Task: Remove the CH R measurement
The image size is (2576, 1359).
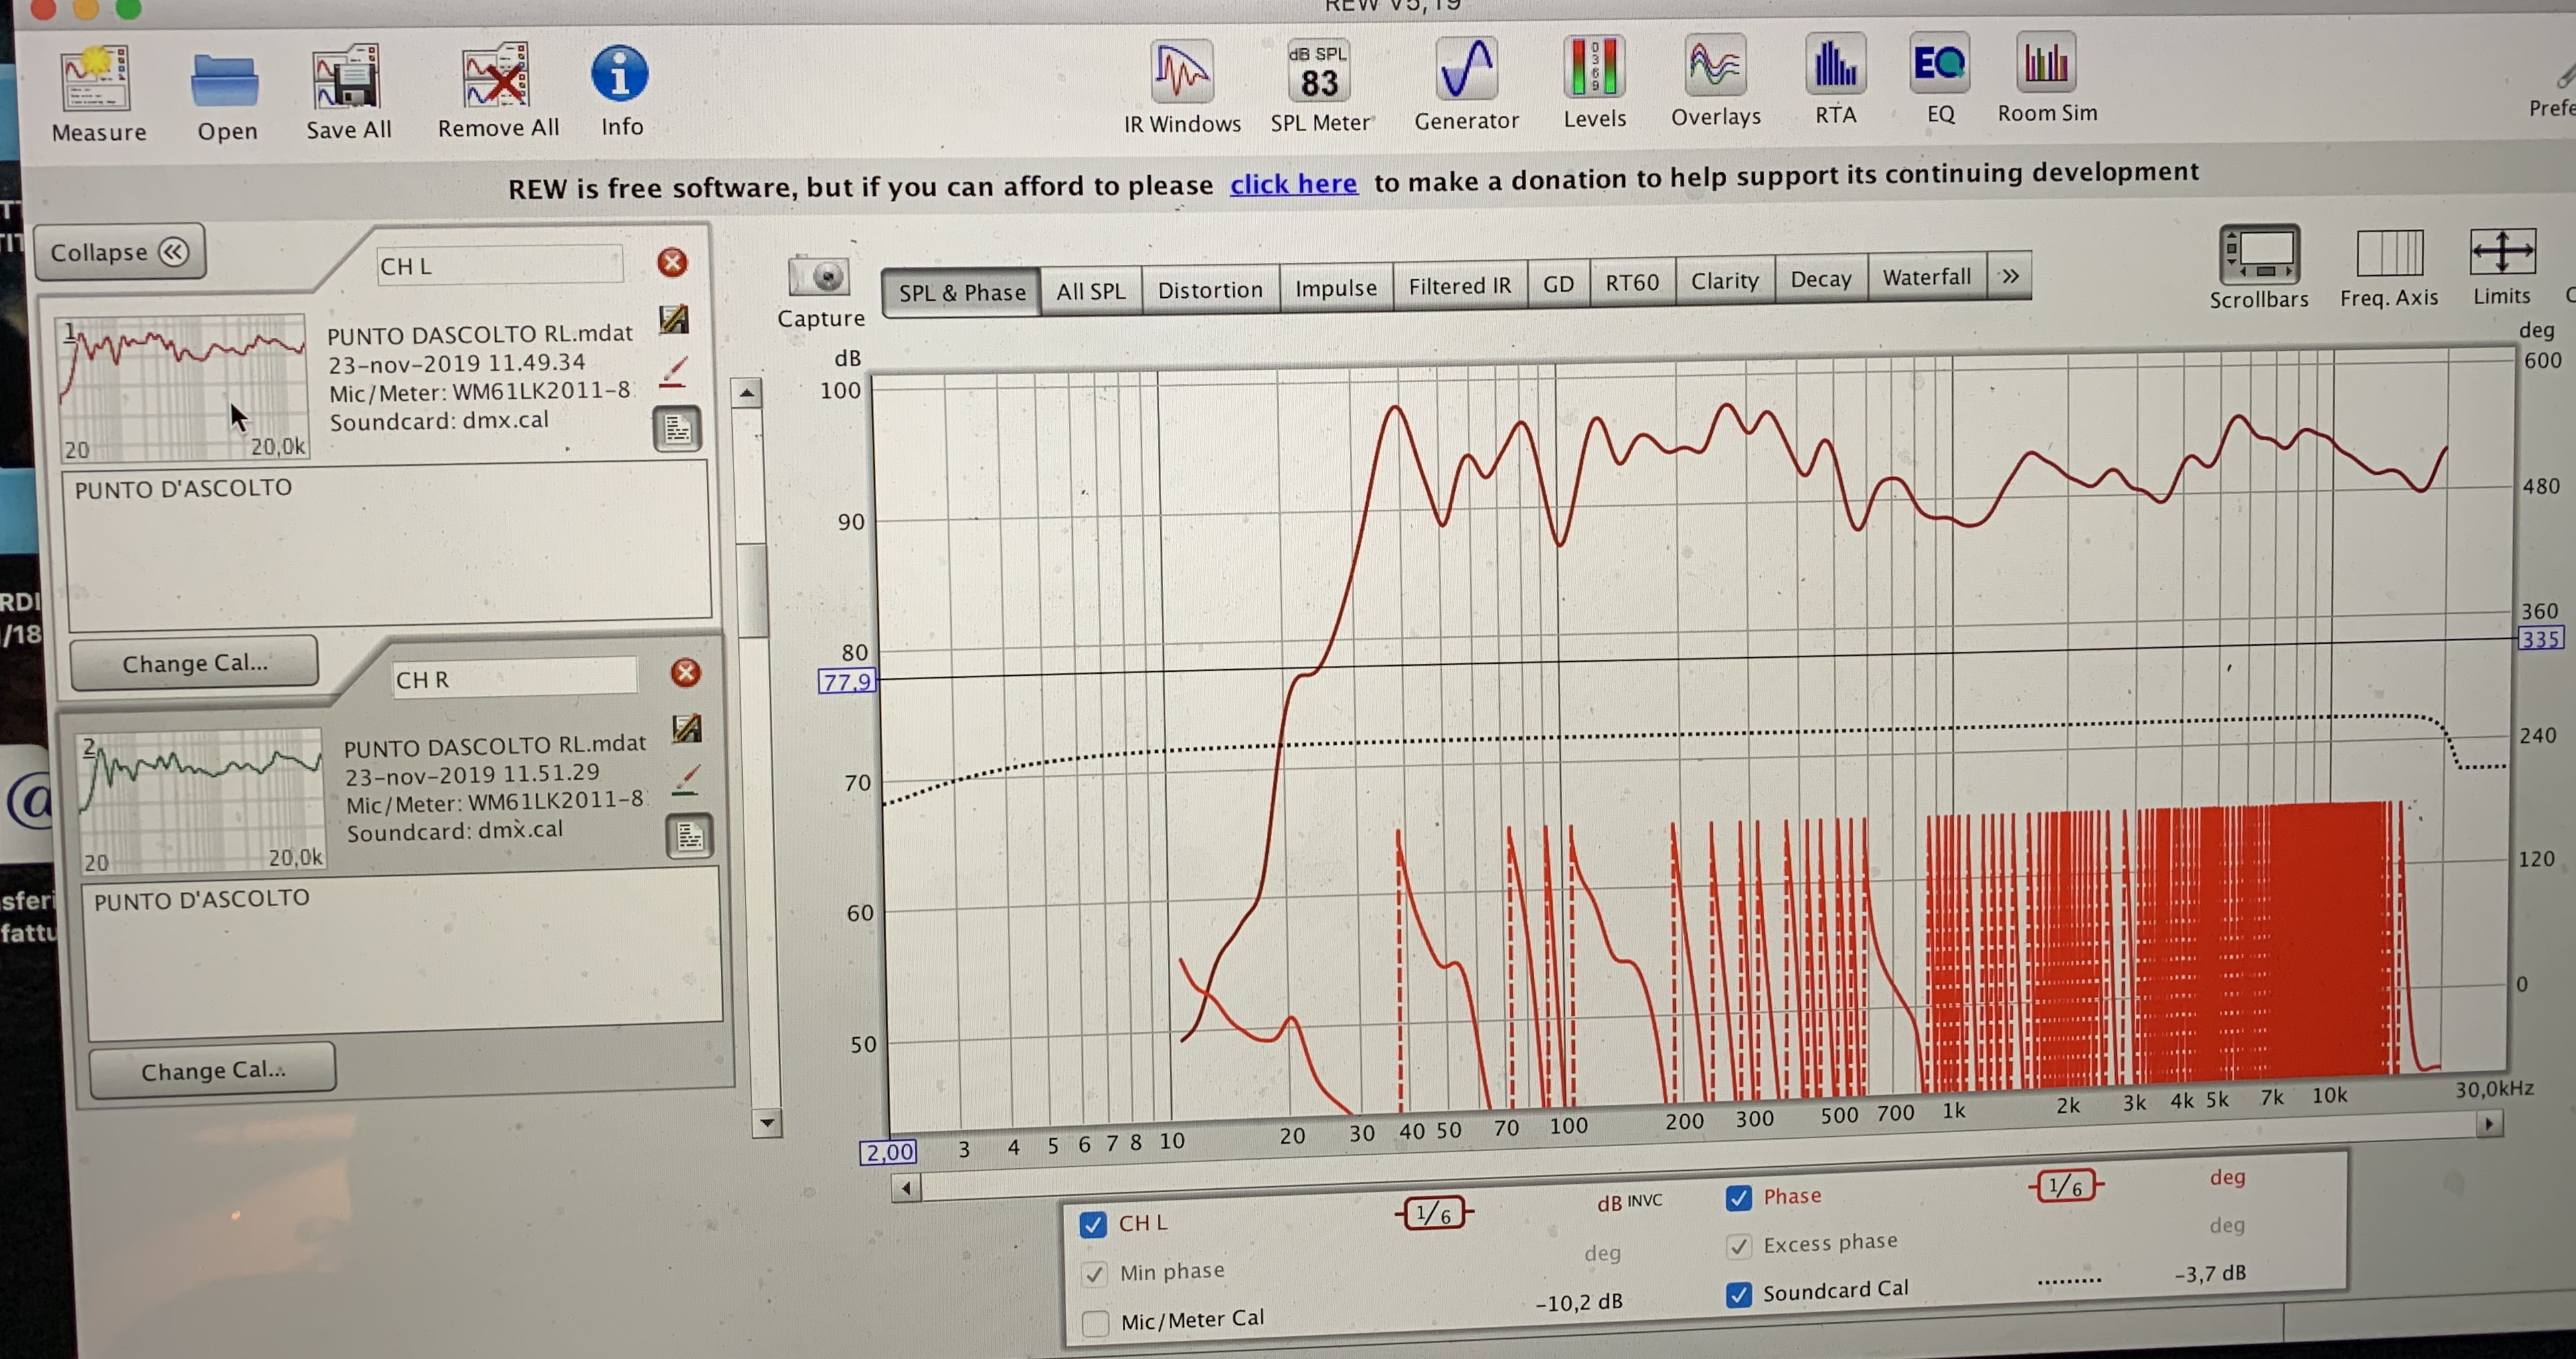Action: (685, 673)
